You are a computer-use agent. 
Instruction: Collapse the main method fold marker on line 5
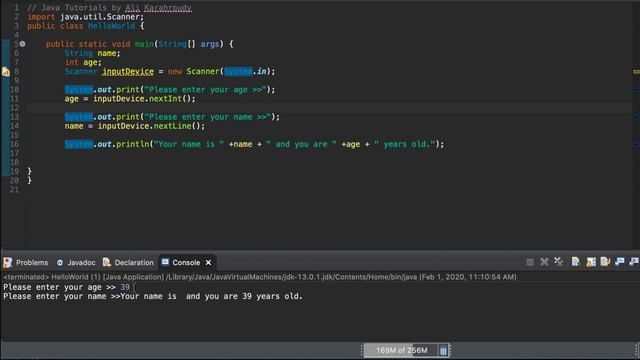tap(22, 44)
